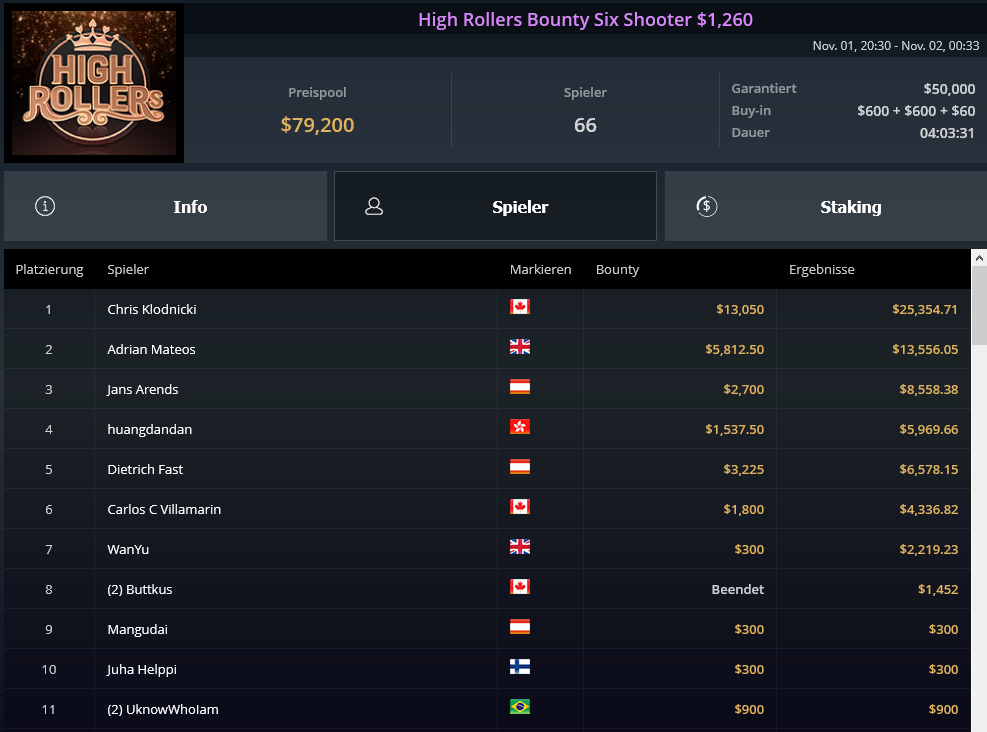Click the Beendet bounty status

(x=738, y=589)
